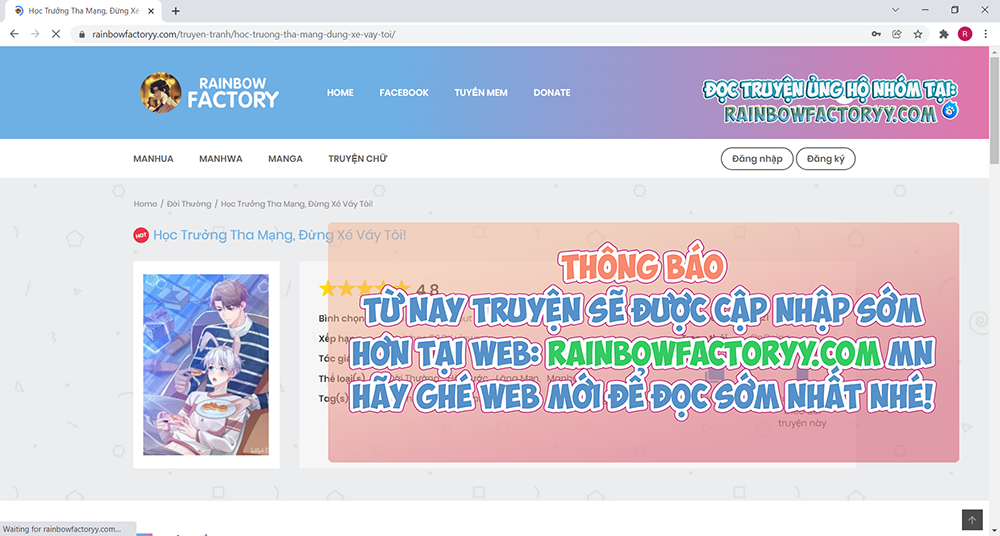Viewport: 1000px width, 536px height.
Task: Click the Rainbow Factory logo
Action: click(x=210, y=92)
